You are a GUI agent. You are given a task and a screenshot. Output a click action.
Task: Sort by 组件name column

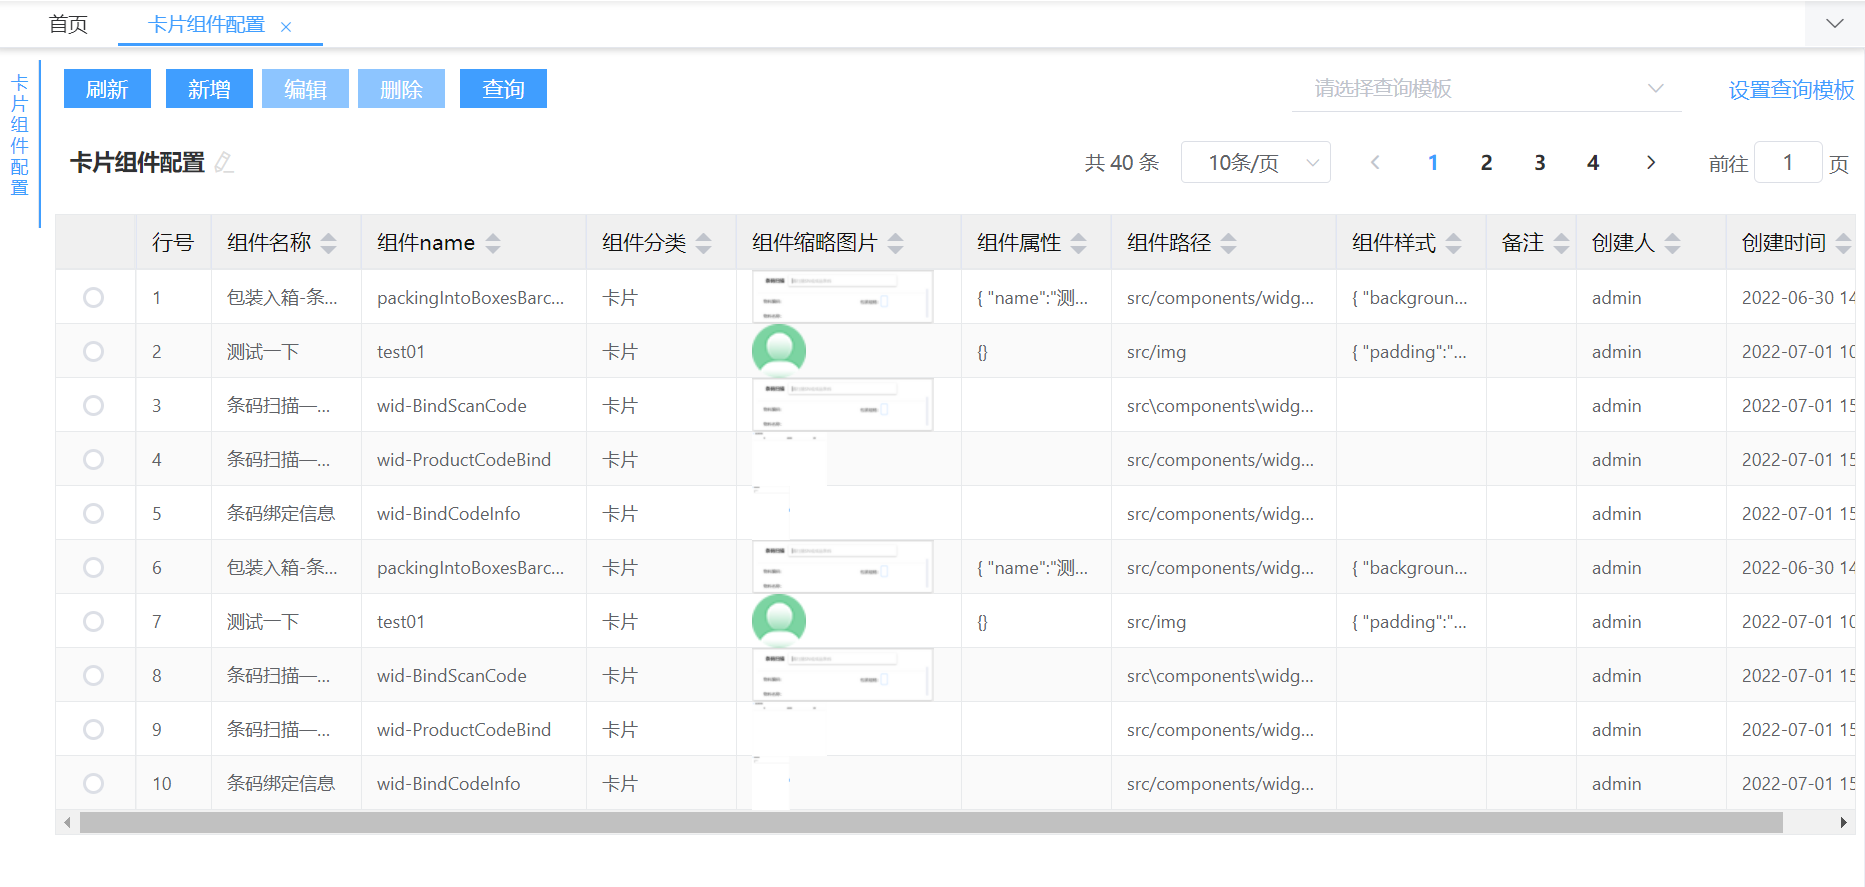tap(492, 243)
